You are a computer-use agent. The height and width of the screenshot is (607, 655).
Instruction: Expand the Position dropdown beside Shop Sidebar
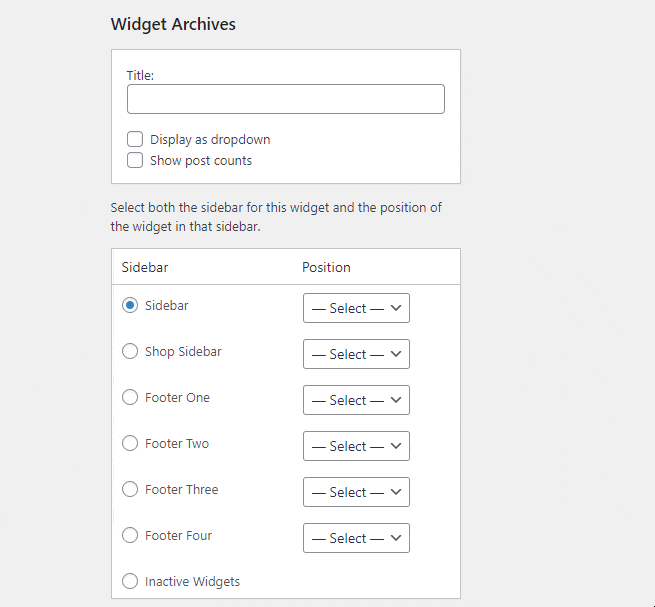coord(356,354)
